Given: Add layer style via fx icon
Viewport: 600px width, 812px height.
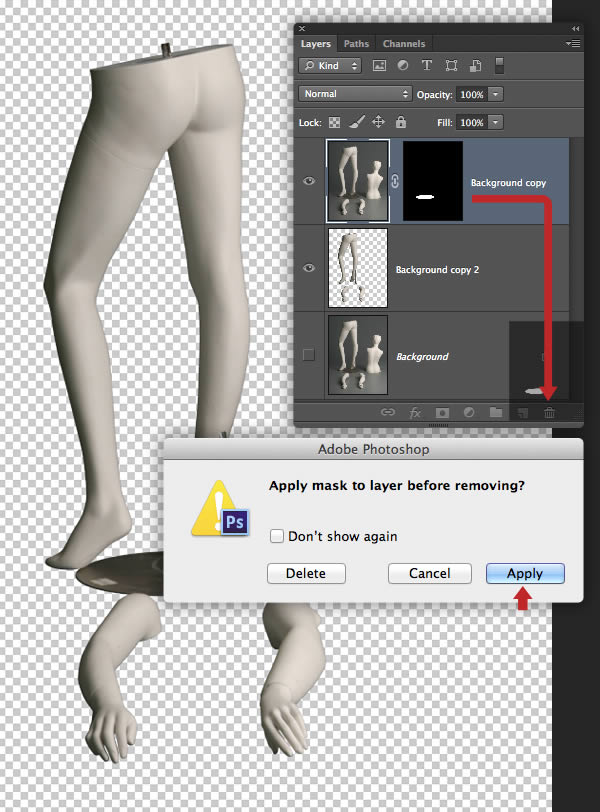Looking at the screenshot, I should (415, 412).
